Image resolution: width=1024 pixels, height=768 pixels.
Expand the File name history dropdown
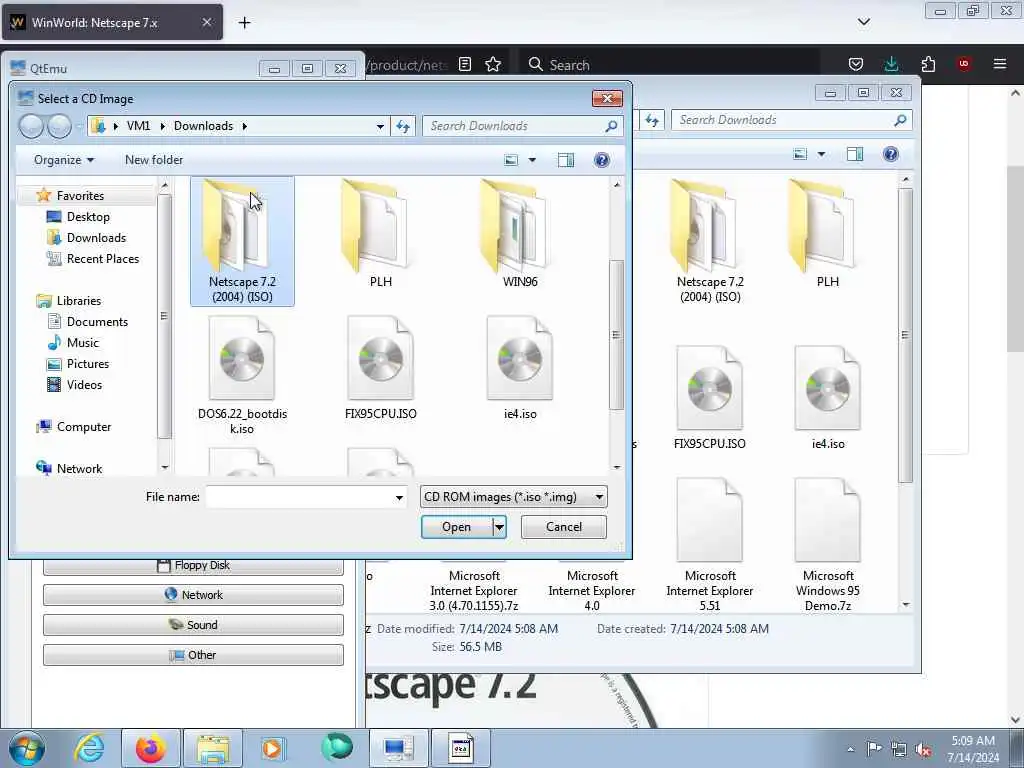[399, 498]
